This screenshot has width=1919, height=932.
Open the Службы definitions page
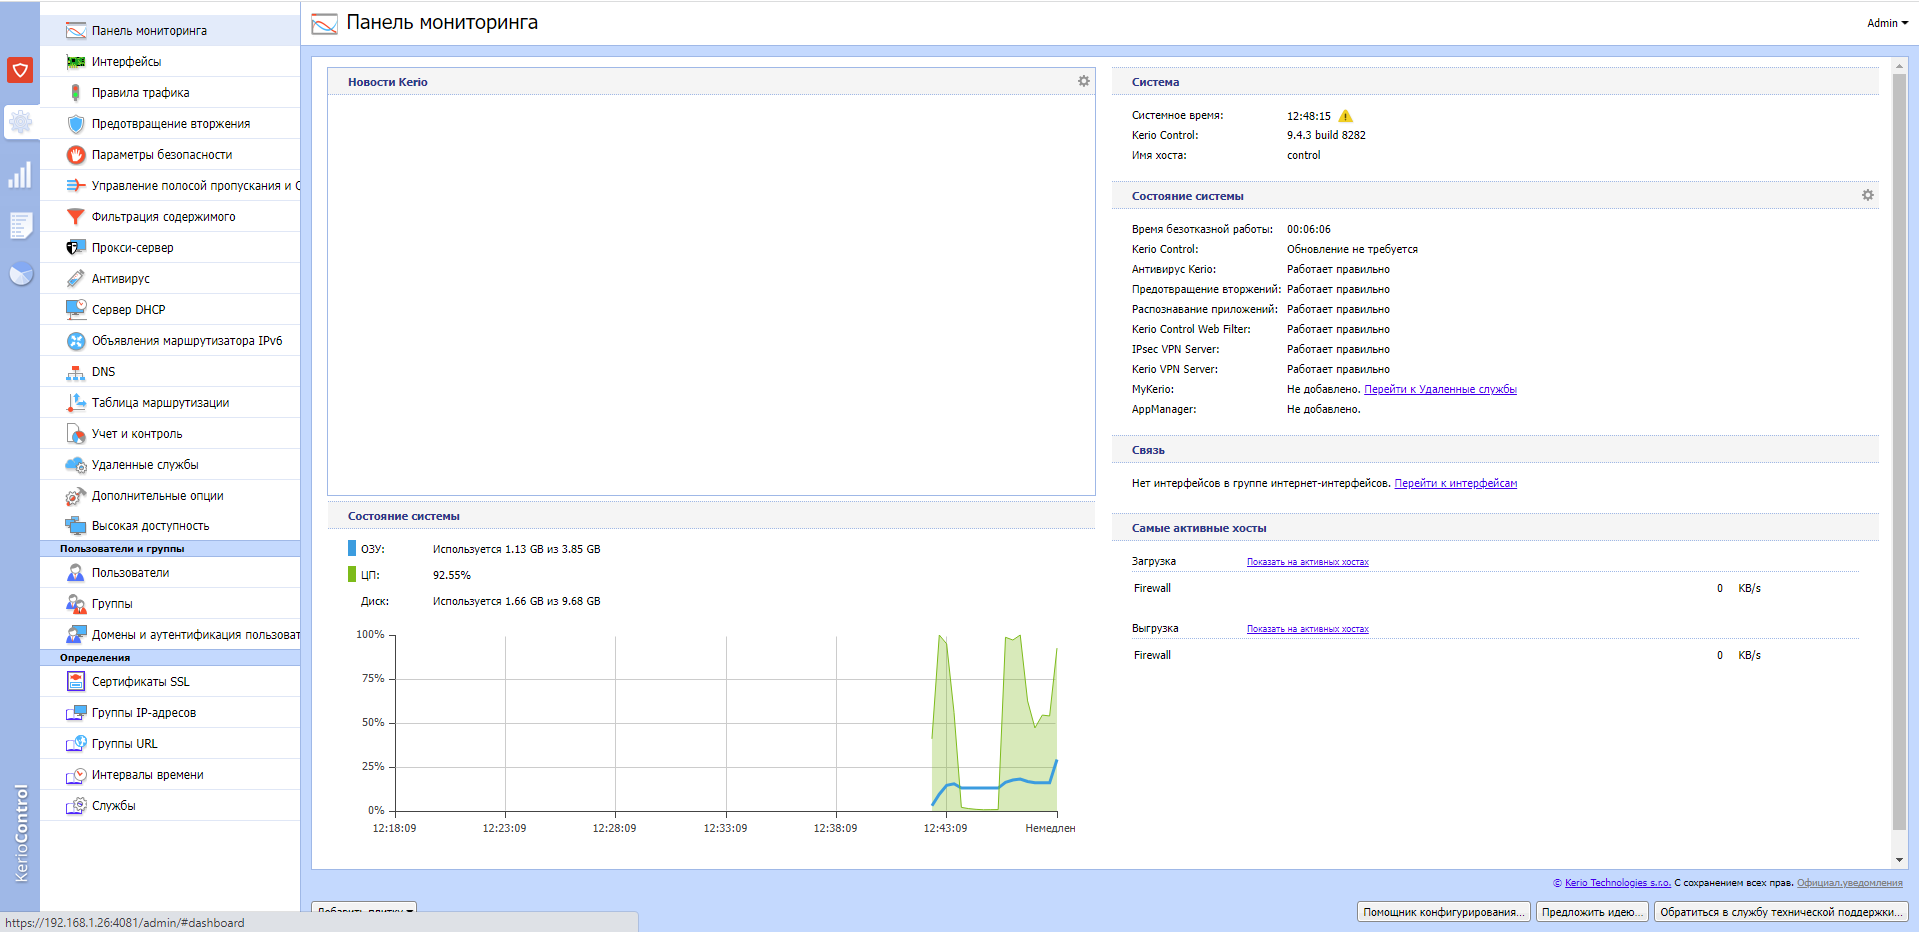[x=170, y=806]
